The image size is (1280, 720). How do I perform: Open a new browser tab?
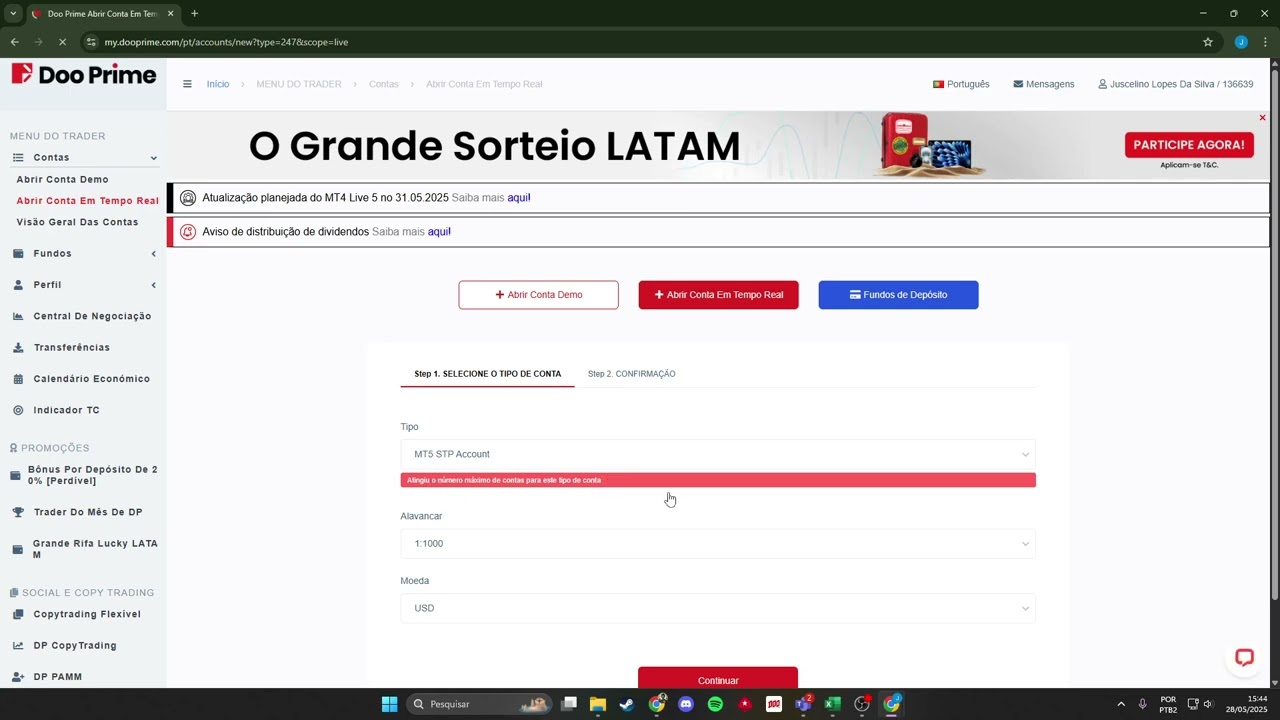[194, 14]
